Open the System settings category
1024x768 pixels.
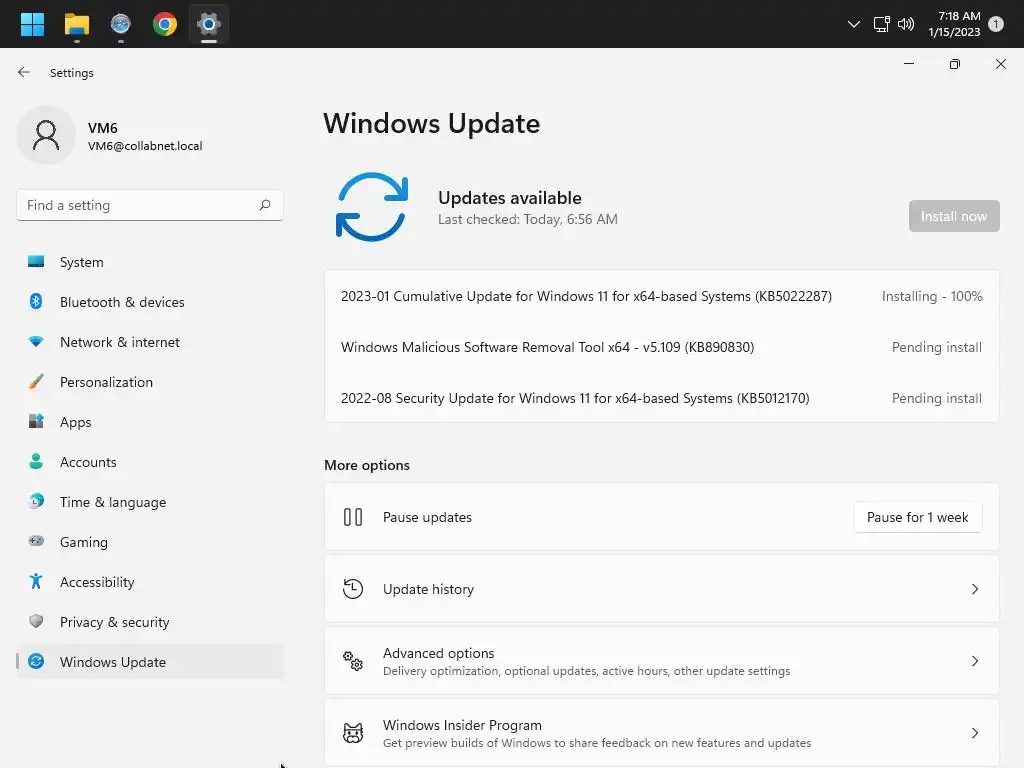point(150,262)
